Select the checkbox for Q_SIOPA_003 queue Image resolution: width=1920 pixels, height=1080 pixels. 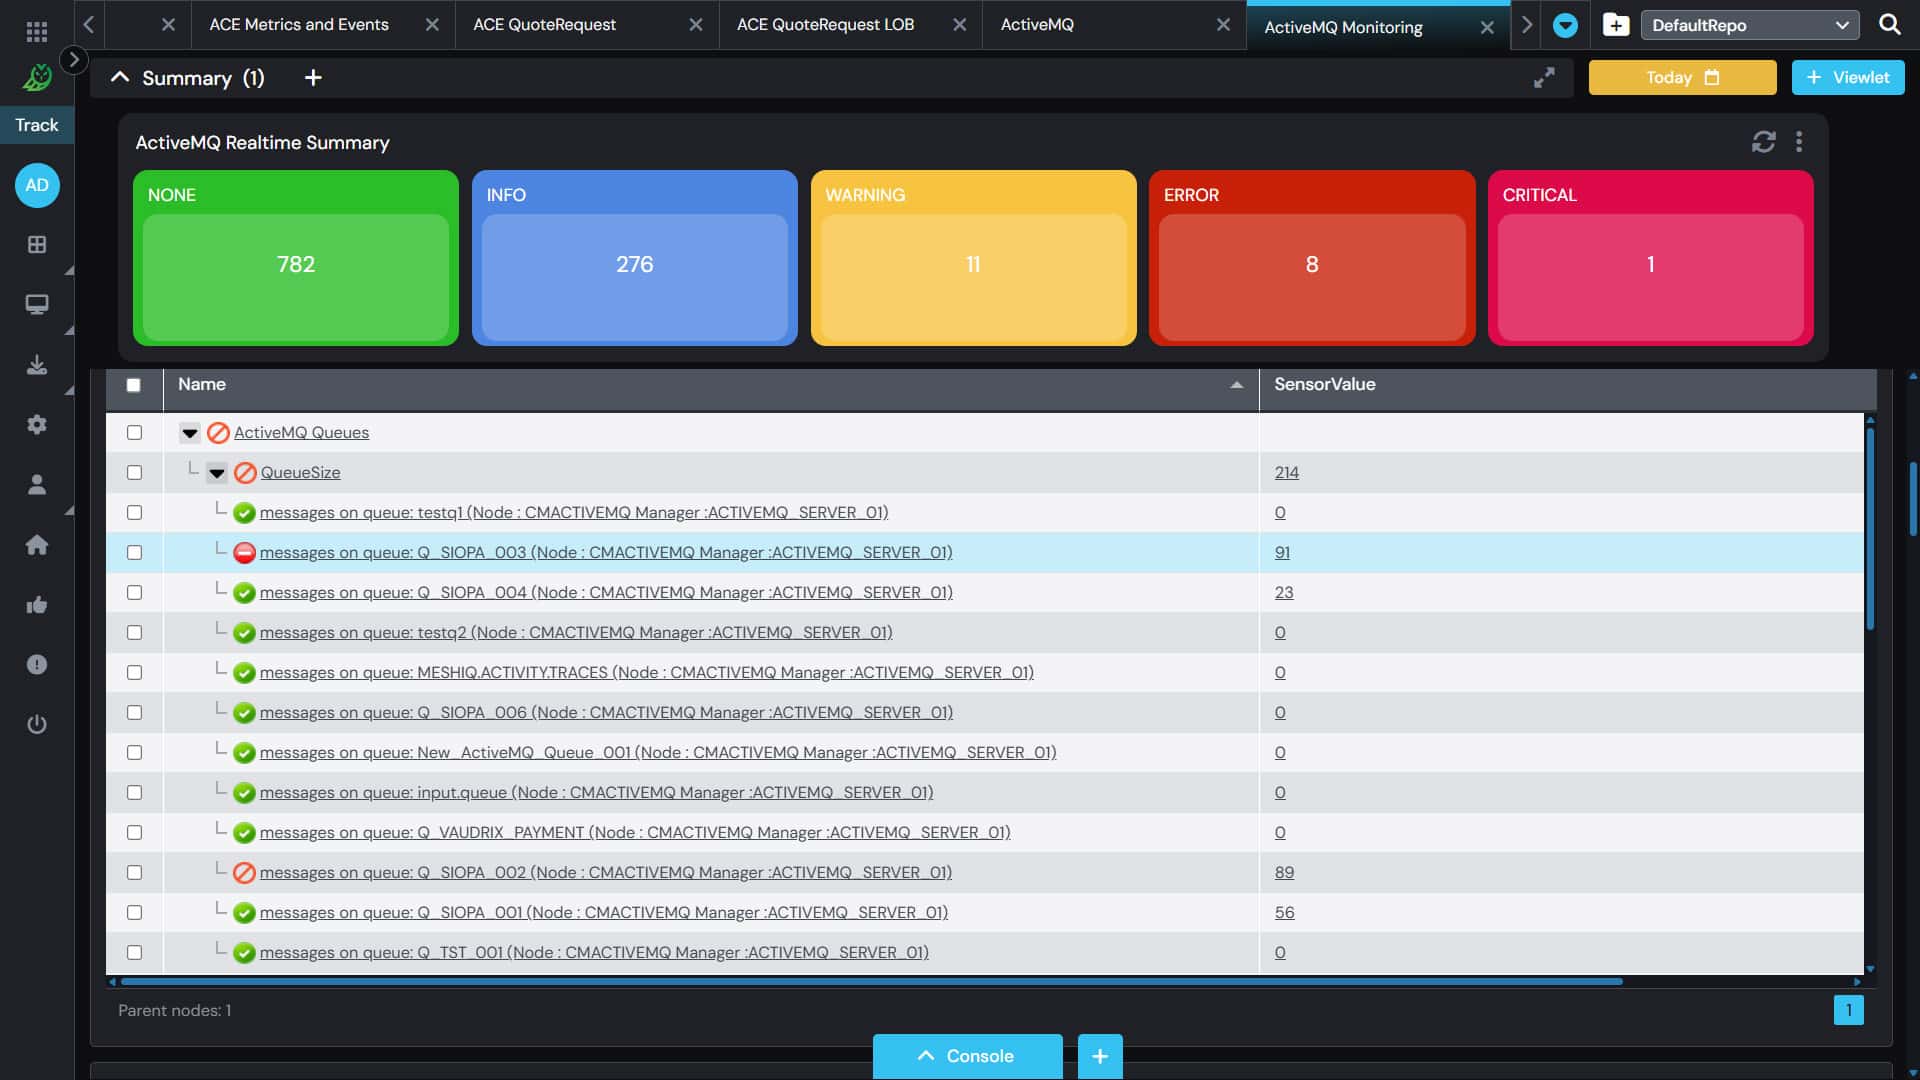tap(134, 552)
